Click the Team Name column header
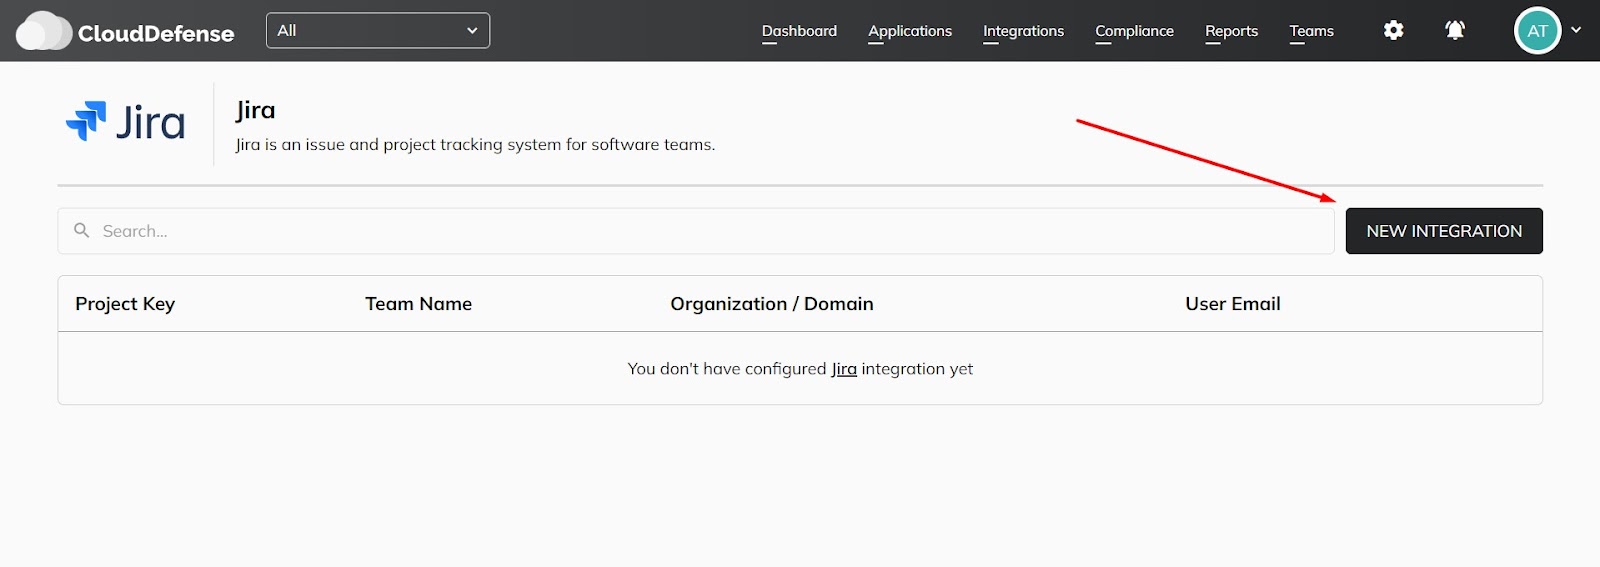1600x567 pixels. [x=418, y=304]
